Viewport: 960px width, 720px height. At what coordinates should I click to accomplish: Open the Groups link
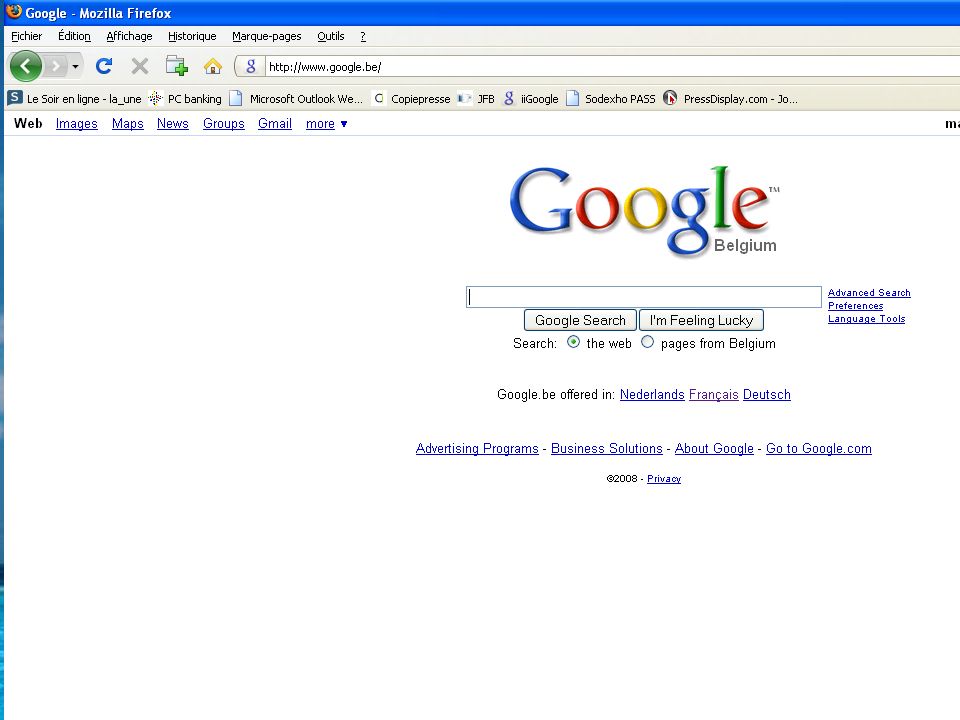(223, 124)
